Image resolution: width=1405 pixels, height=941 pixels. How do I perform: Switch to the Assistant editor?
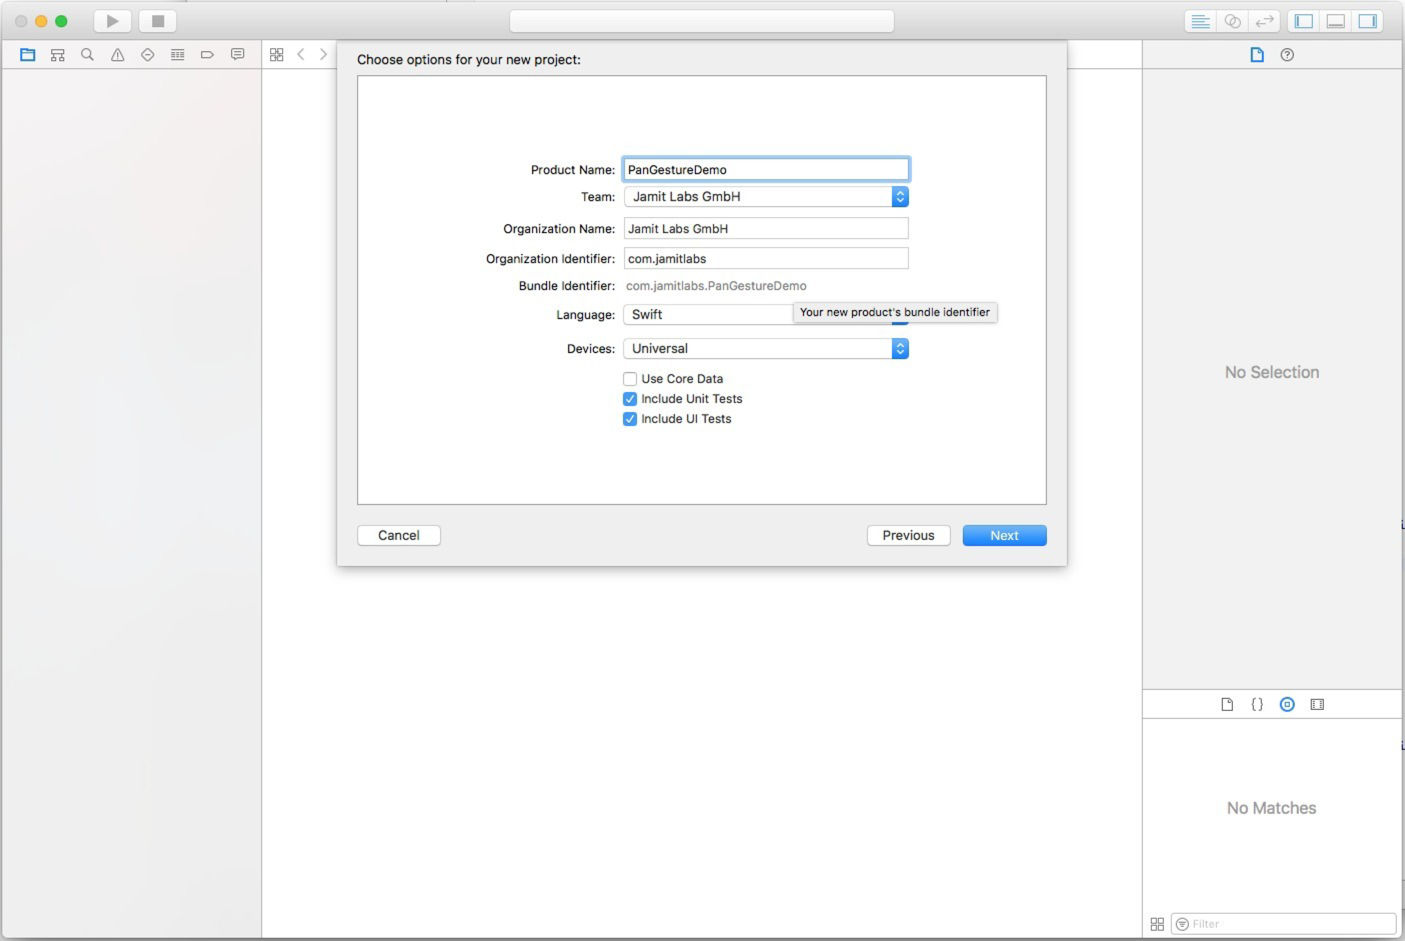1233,21
